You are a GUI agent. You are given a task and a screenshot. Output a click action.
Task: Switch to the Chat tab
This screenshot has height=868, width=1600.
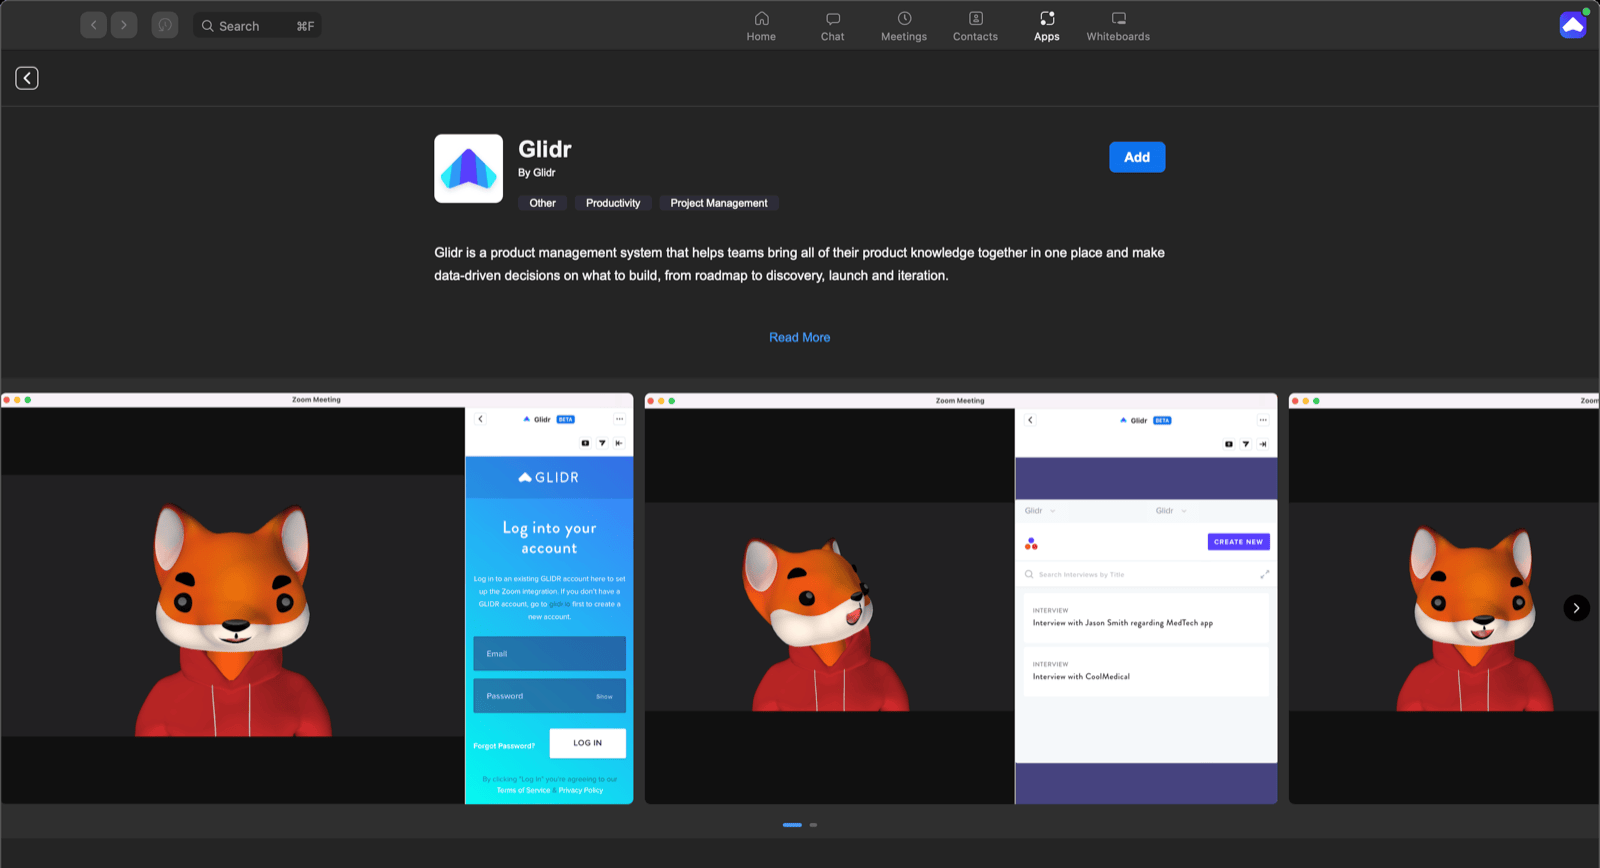click(x=832, y=26)
